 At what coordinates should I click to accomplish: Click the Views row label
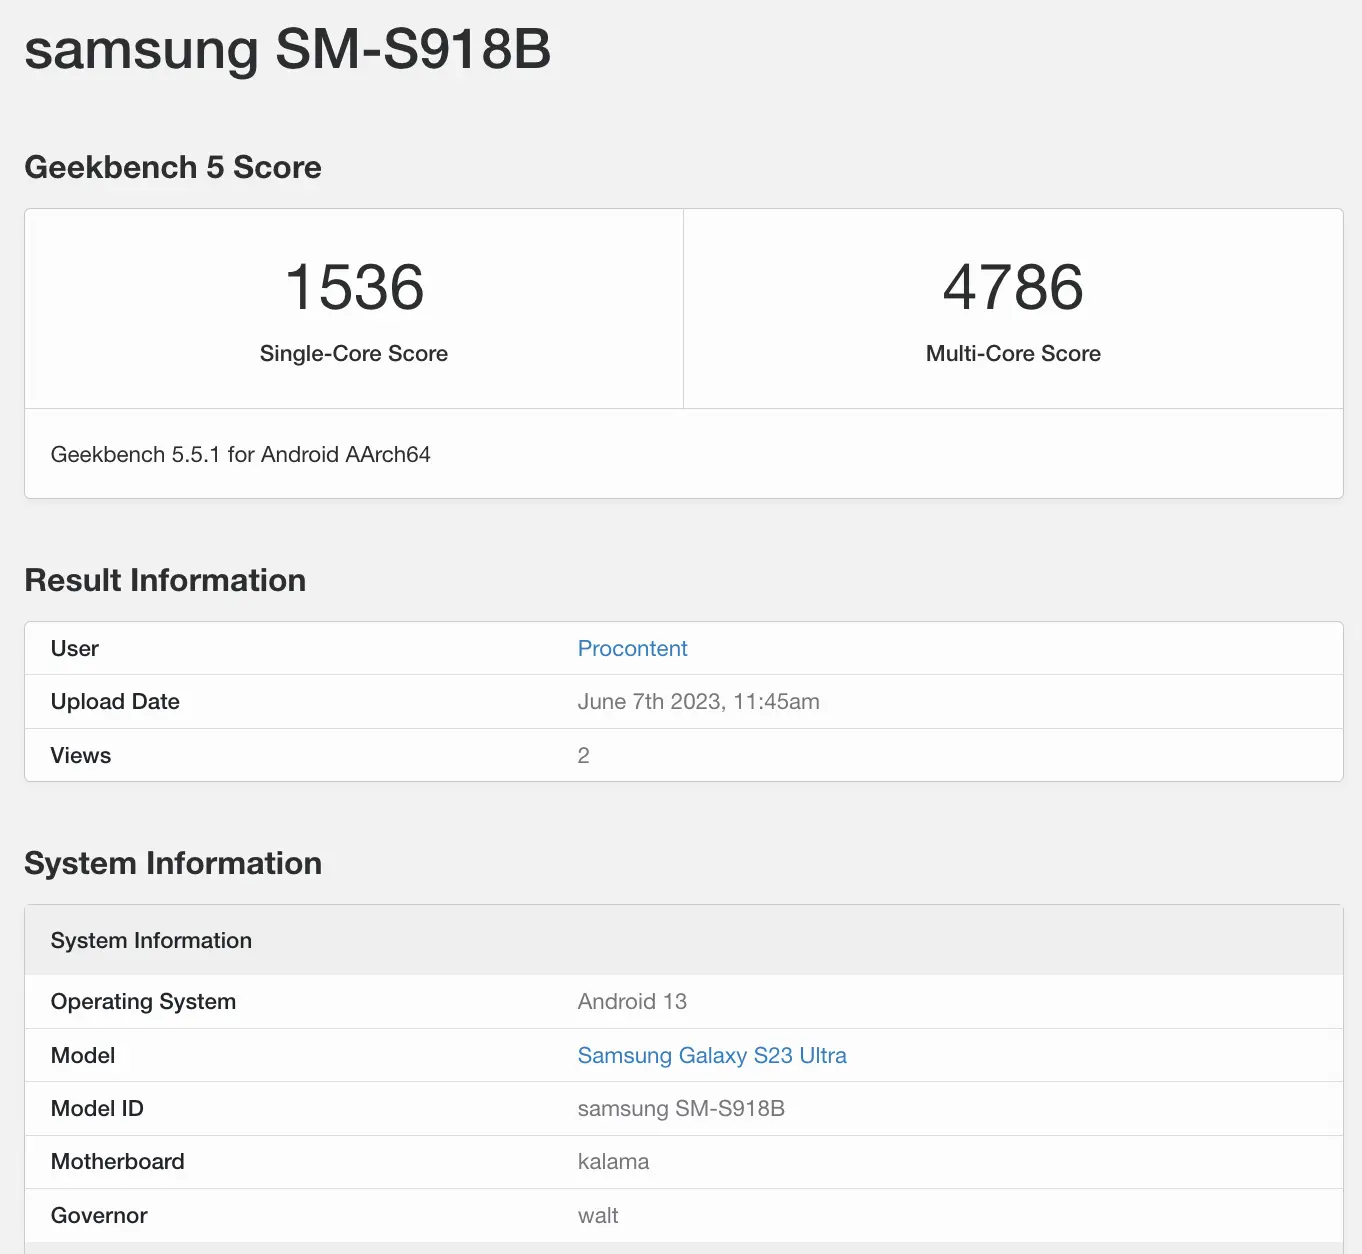tap(81, 755)
